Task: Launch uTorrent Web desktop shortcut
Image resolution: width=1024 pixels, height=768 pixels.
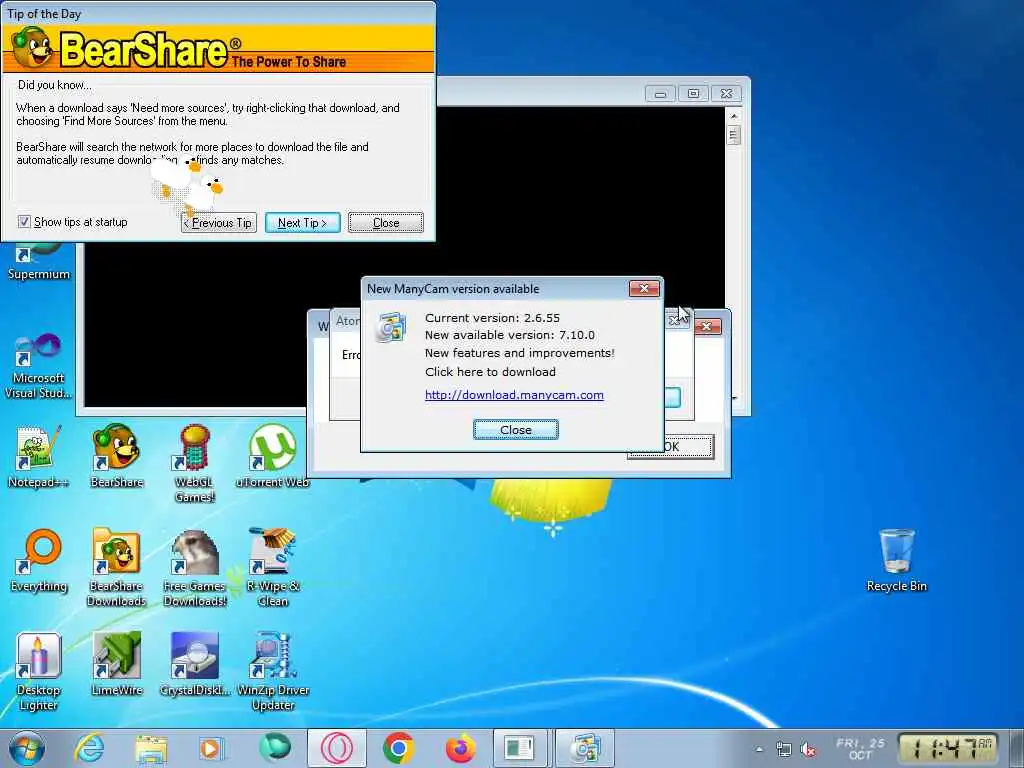Action: click(x=272, y=457)
